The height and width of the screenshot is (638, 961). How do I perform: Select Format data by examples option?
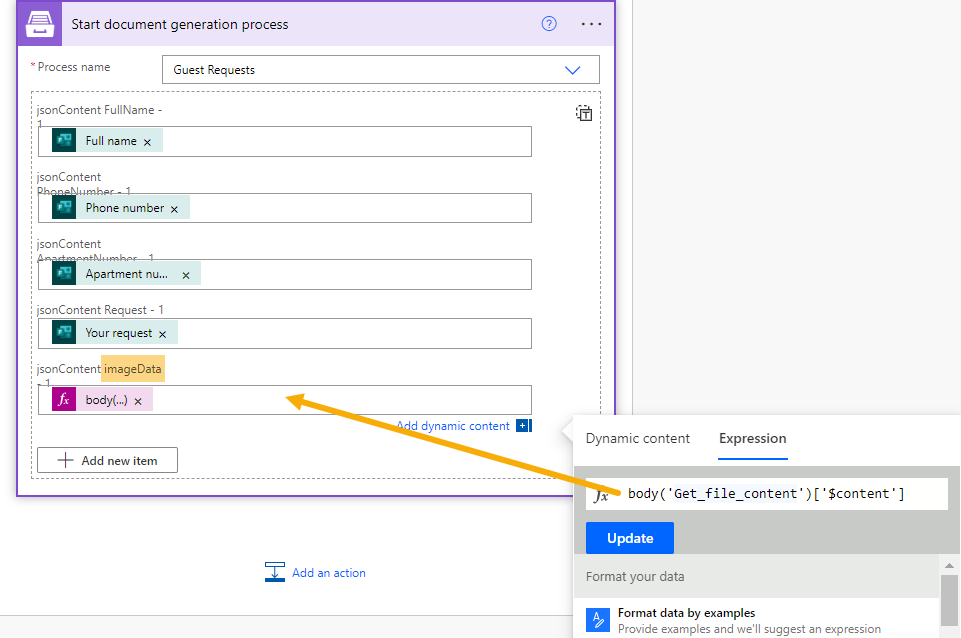click(756, 620)
